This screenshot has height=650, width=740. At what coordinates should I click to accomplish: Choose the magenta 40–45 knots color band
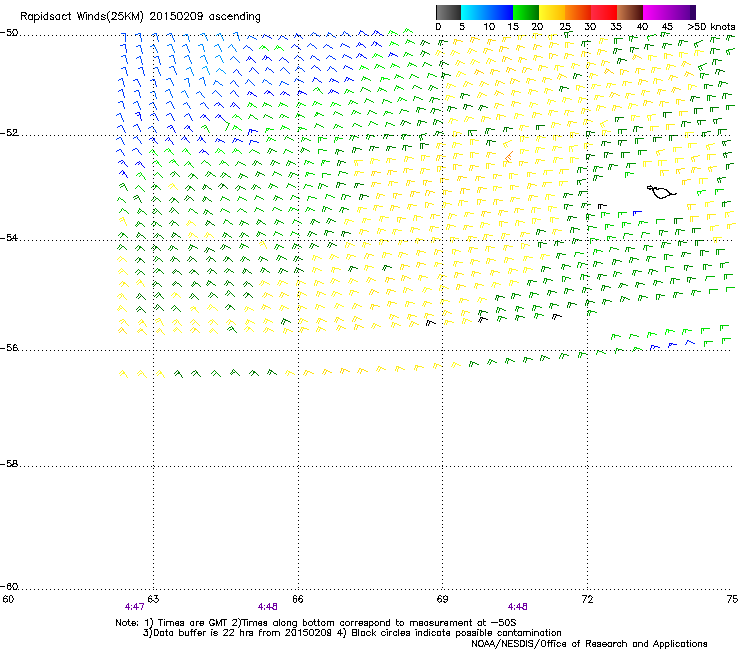pos(656,12)
